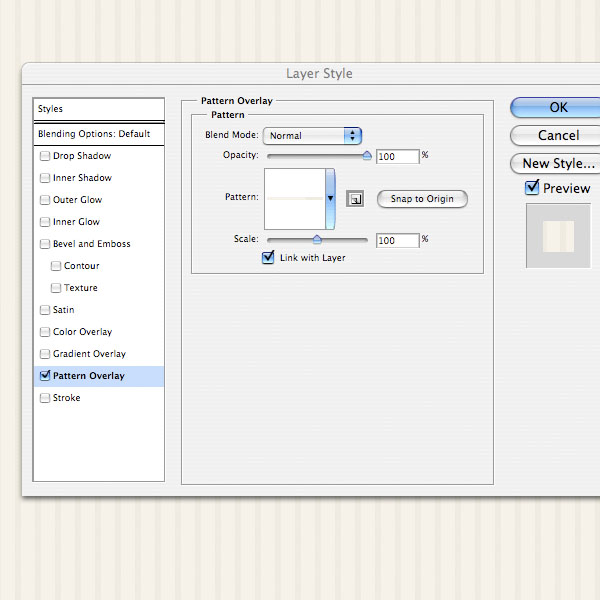Check the Gradient Overlay box

(x=45, y=354)
